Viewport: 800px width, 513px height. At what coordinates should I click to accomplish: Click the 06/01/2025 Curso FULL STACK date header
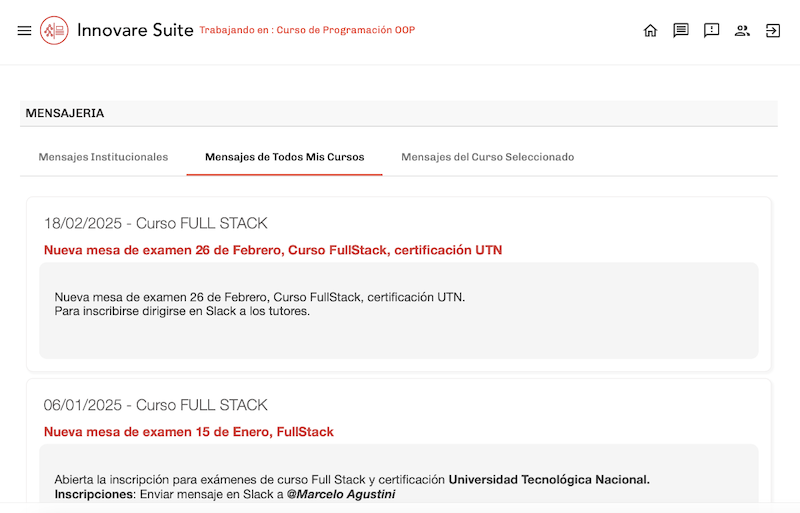coord(155,405)
